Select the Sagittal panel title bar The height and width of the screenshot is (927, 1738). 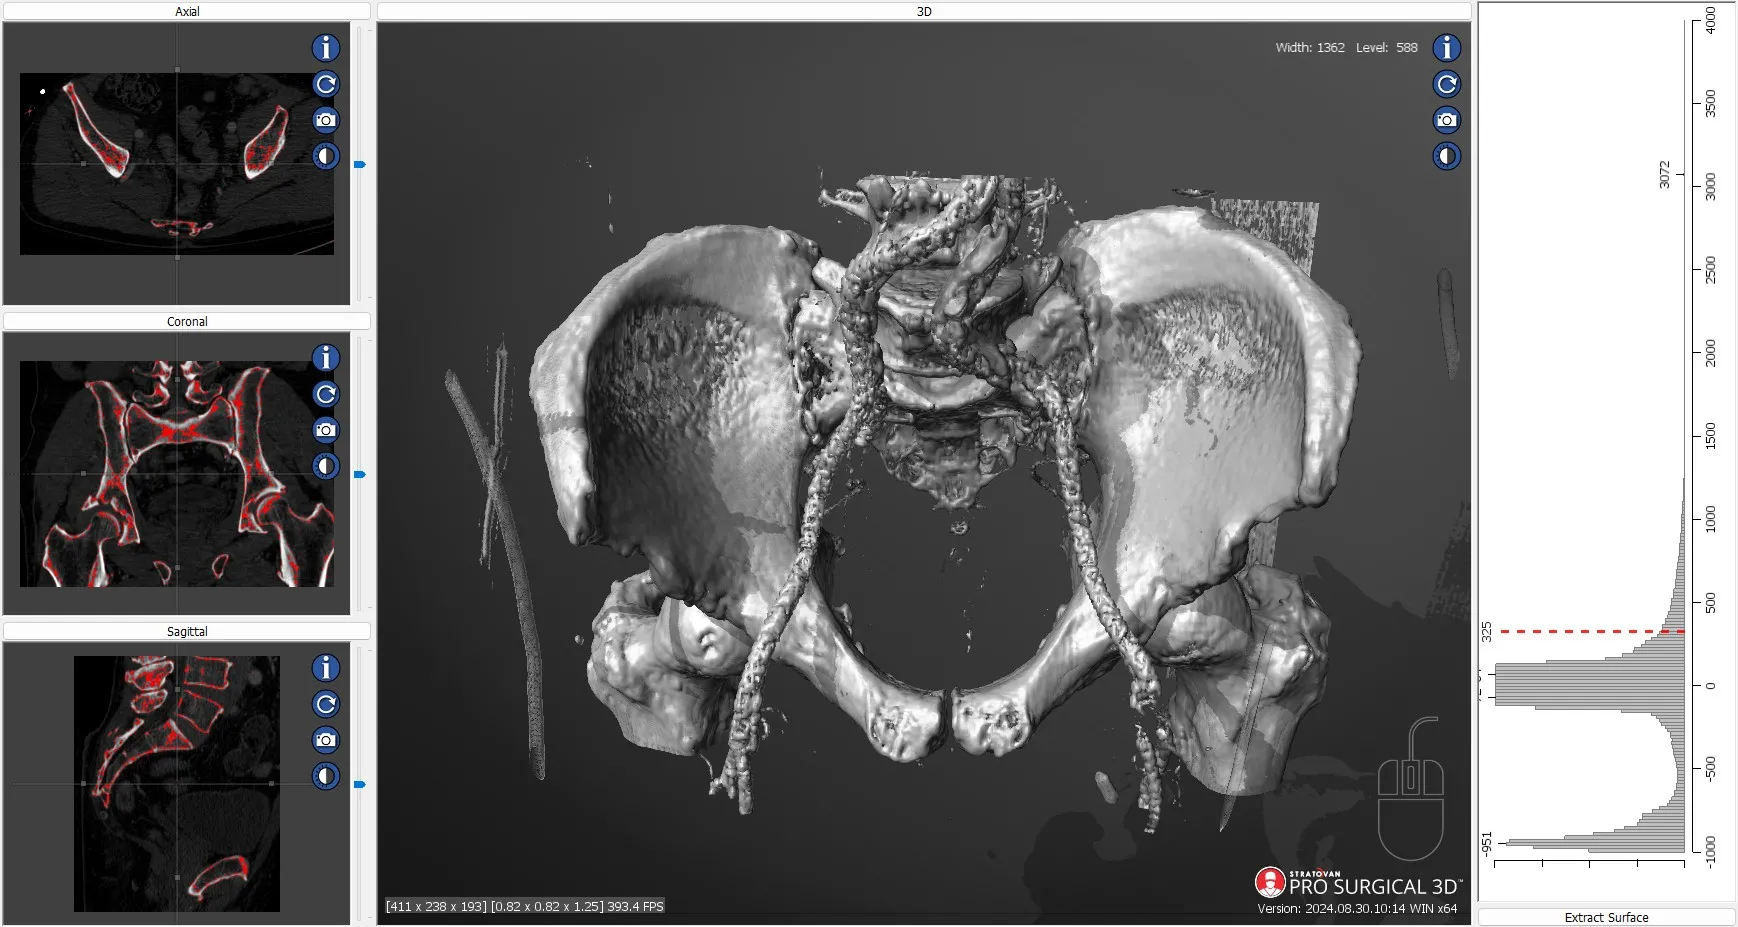pyautogui.click(x=187, y=631)
